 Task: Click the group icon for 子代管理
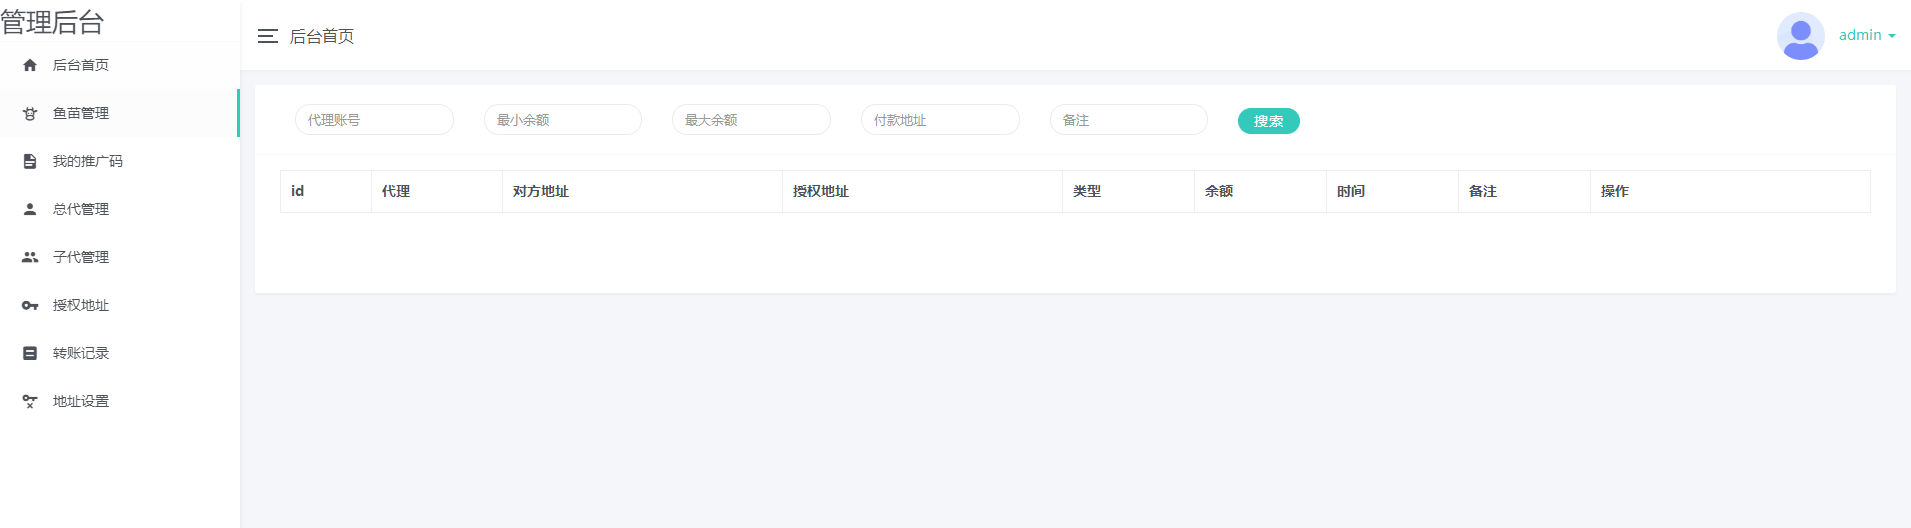30,257
